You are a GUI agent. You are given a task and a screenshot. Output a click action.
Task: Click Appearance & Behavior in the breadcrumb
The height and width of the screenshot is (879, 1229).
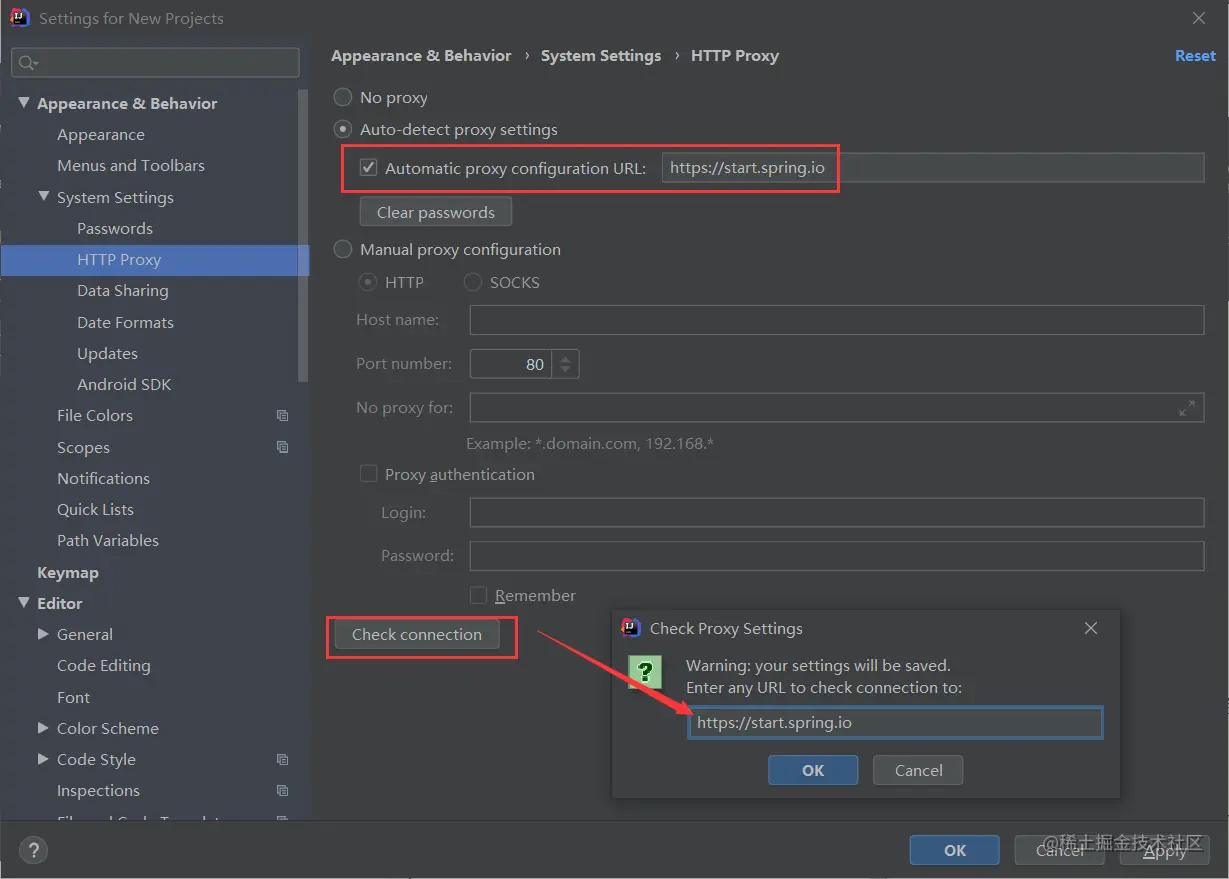coord(421,56)
